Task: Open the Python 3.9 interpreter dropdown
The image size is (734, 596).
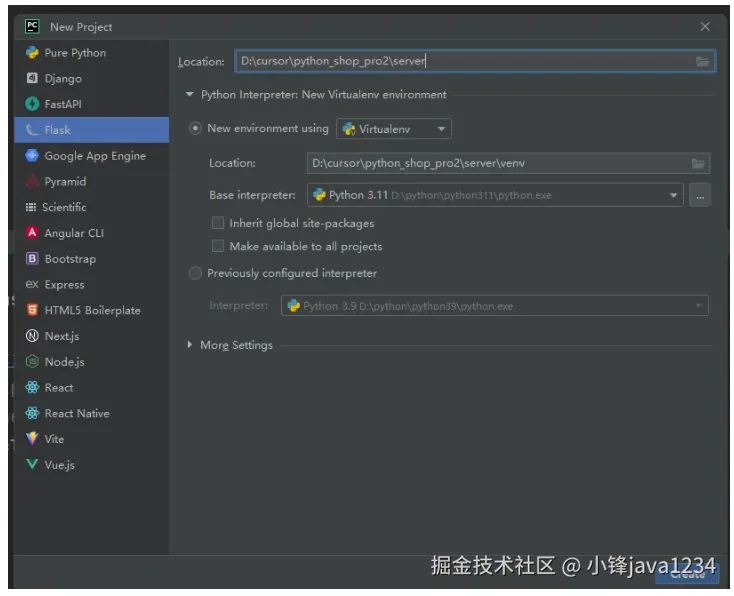Action: [x=495, y=306]
